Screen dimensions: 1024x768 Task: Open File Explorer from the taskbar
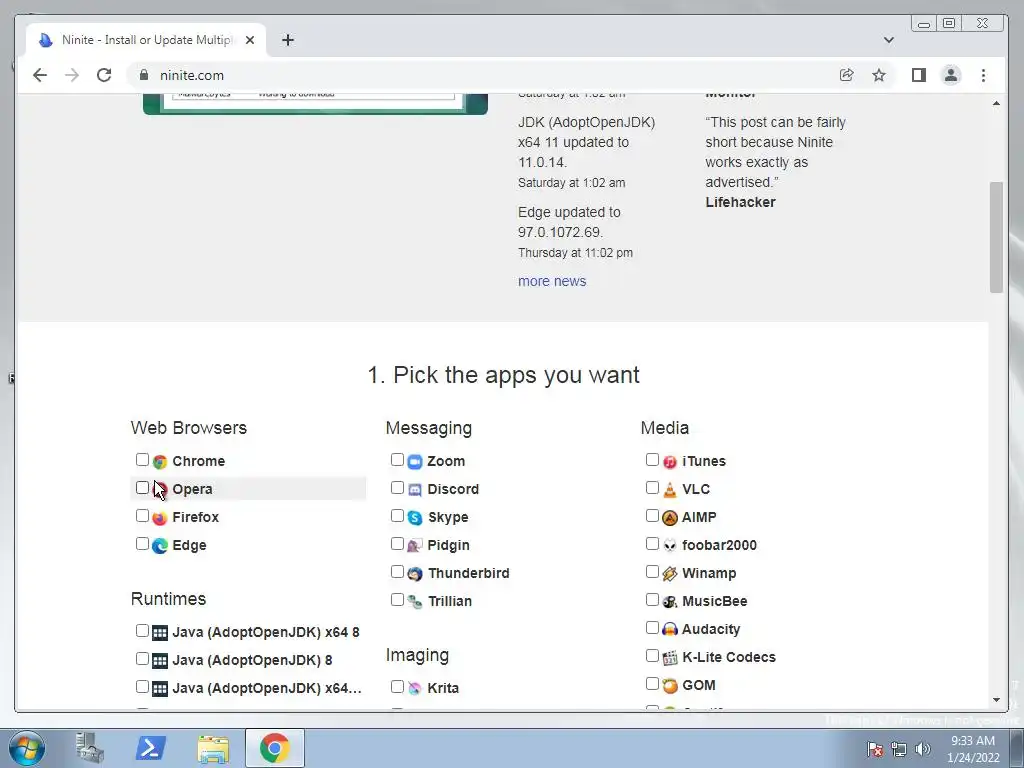point(213,748)
